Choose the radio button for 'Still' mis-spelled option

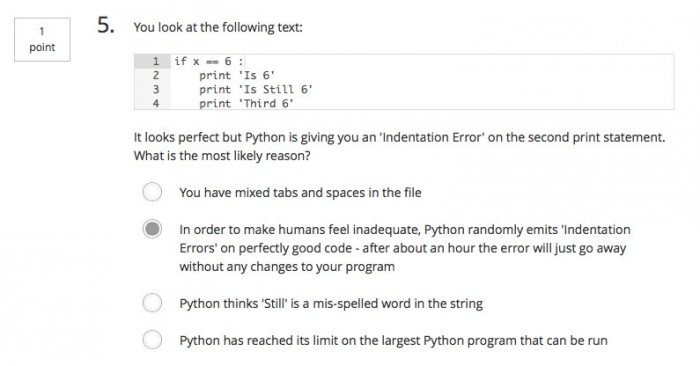152,303
